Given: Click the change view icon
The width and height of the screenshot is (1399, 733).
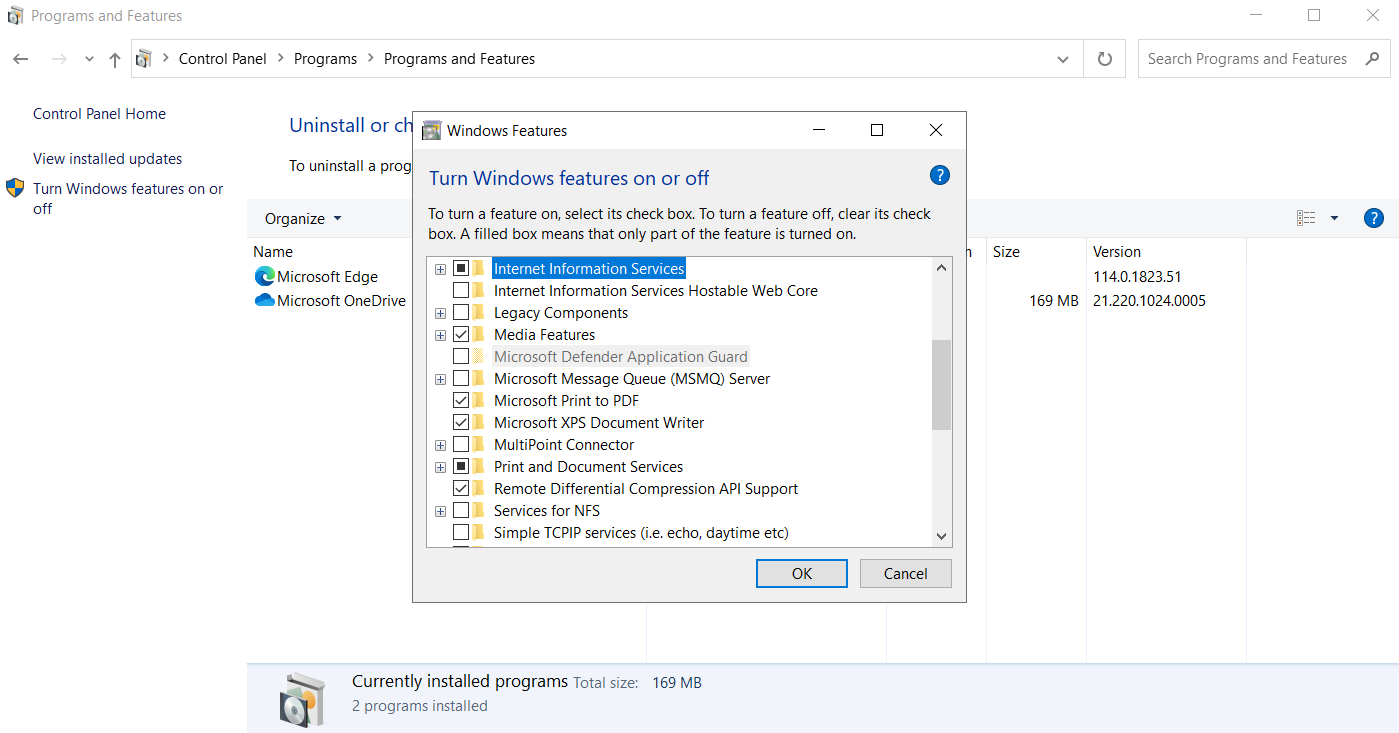Looking at the screenshot, I should 1306,218.
